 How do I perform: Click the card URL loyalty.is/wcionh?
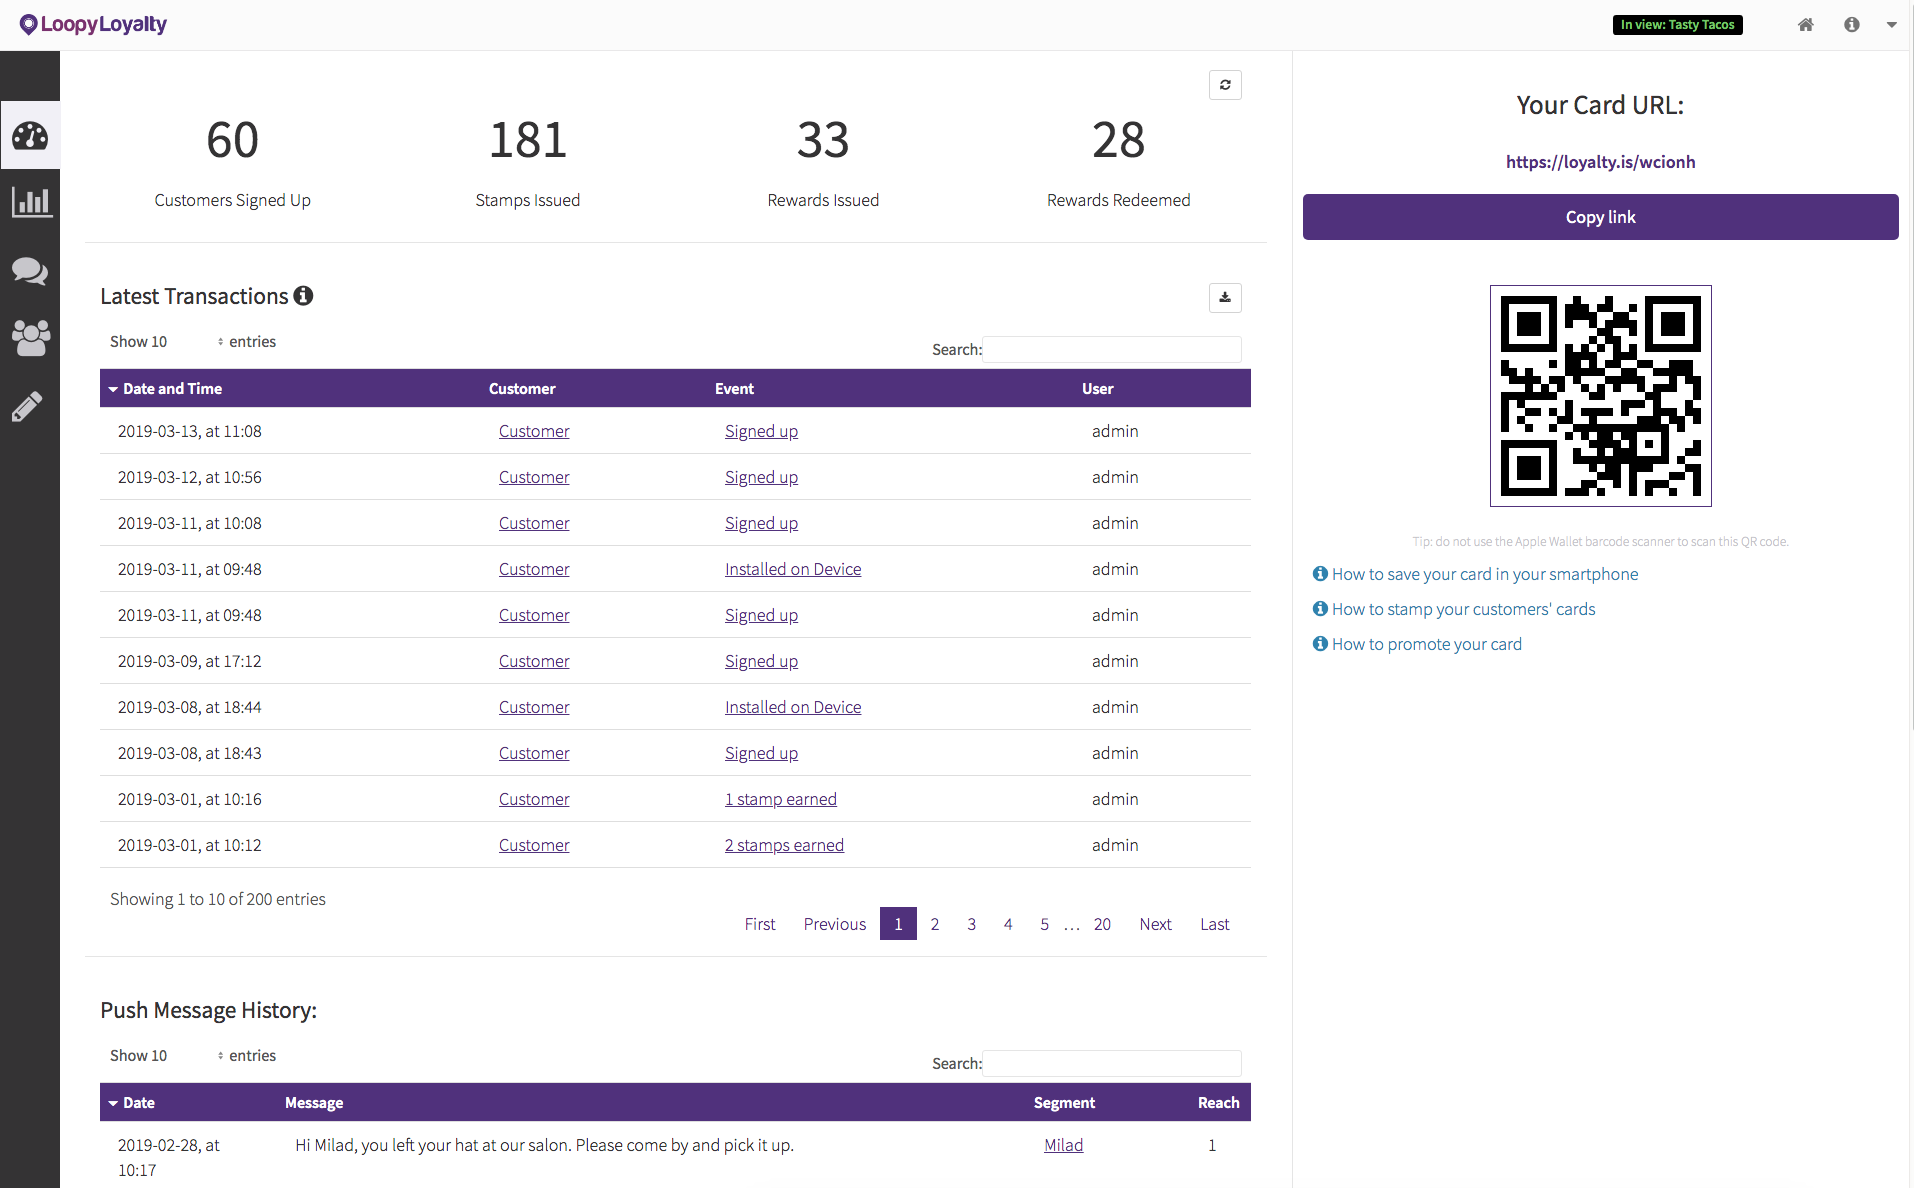pos(1598,161)
